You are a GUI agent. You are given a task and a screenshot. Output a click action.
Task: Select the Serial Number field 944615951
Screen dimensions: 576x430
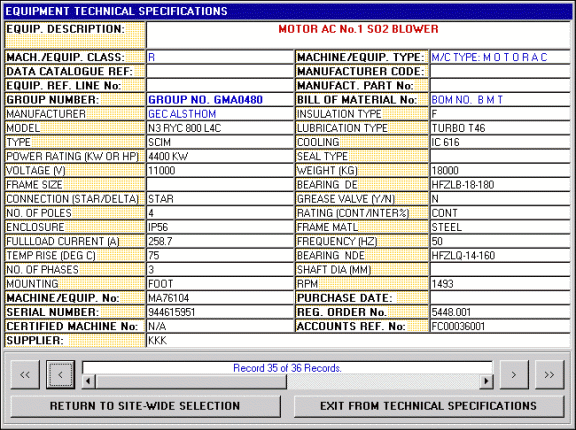pyautogui.click(x=220, y=312)
